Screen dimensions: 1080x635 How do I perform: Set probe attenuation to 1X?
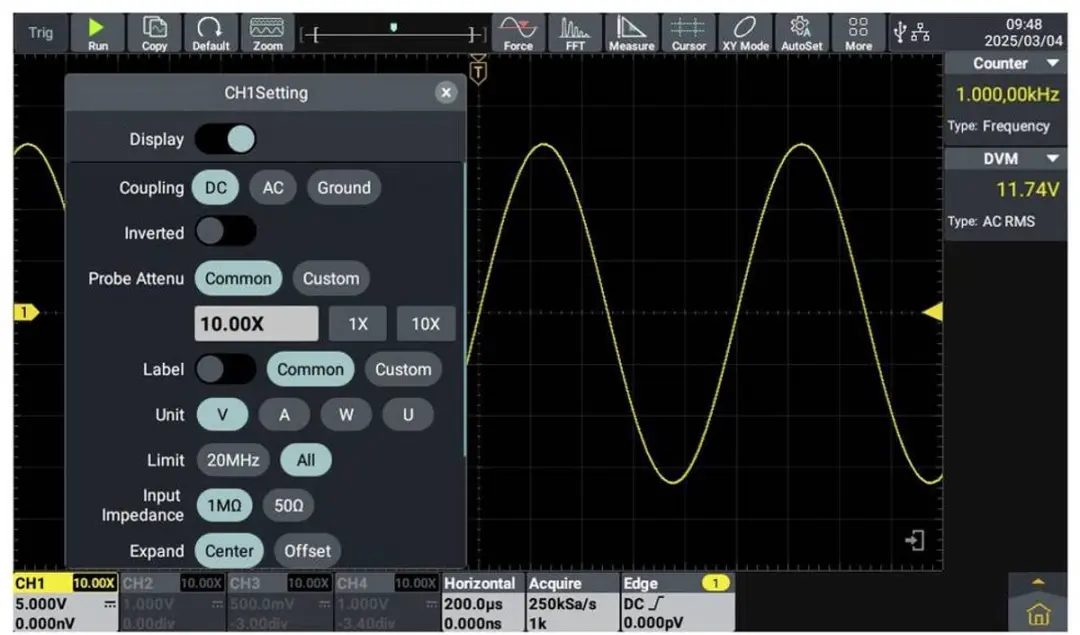(357, 324)
